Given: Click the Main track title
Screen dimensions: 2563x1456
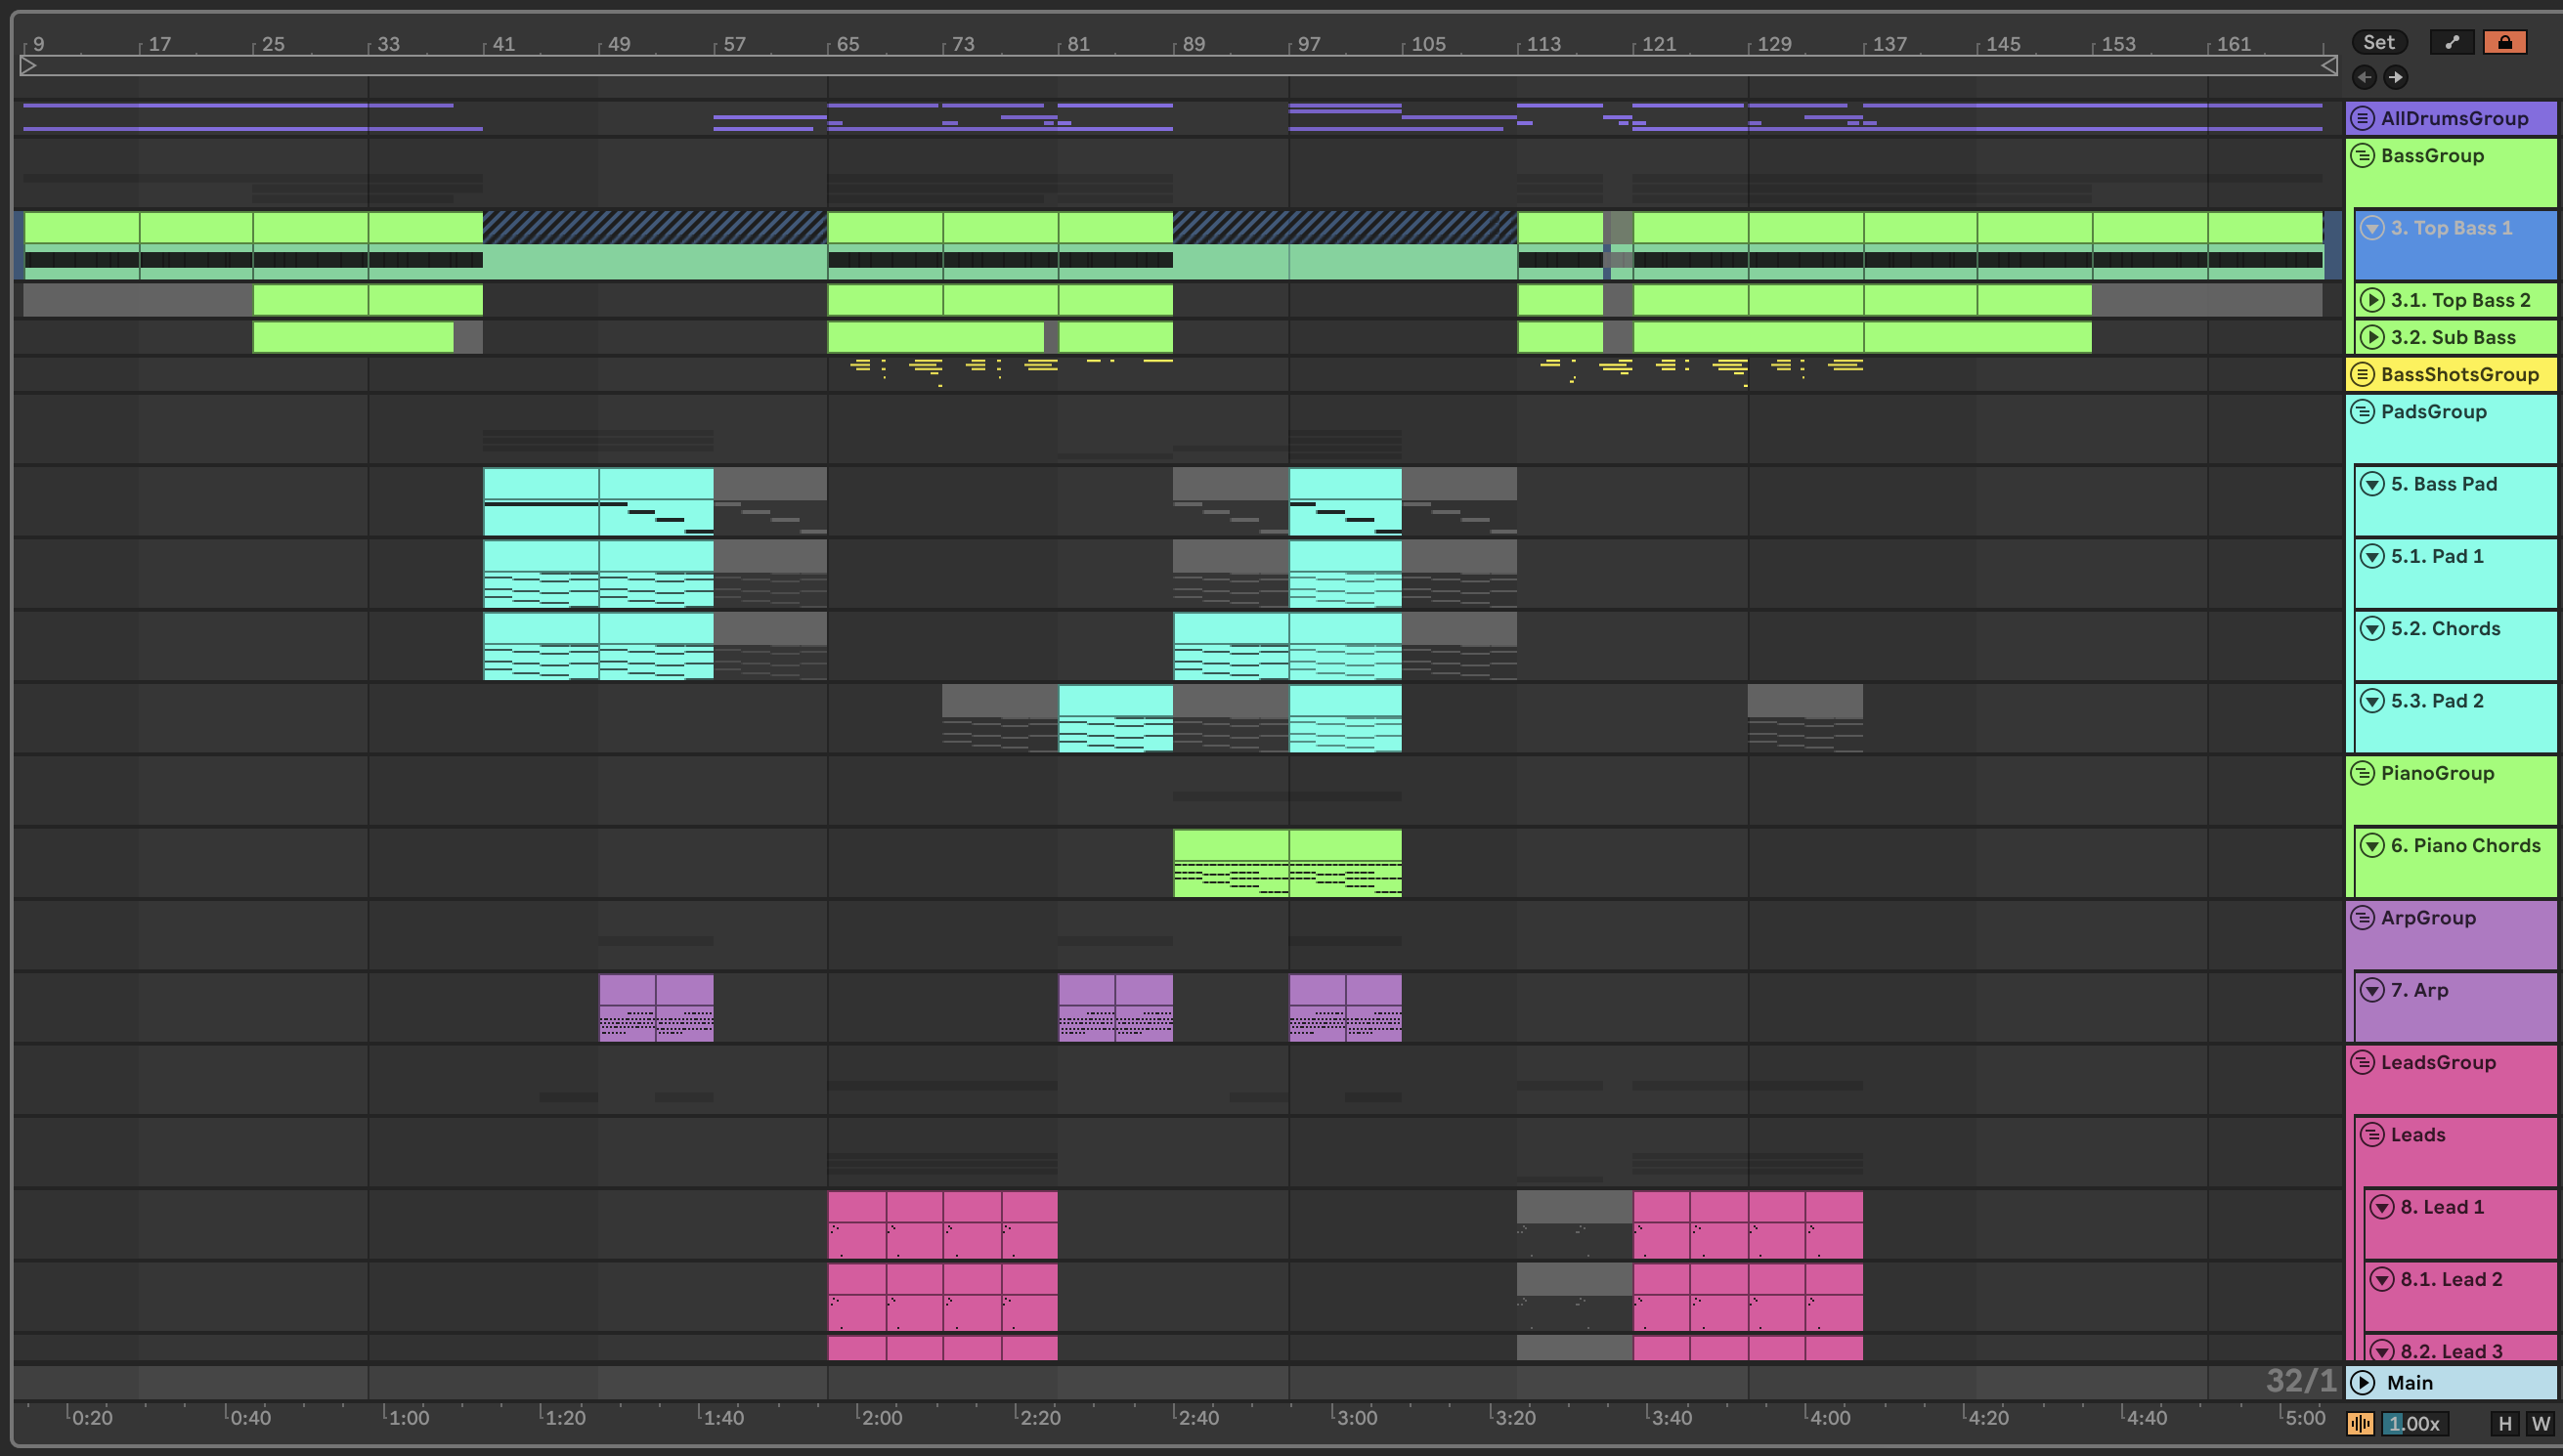Looking at the screenshot, I should 2409,1382.
